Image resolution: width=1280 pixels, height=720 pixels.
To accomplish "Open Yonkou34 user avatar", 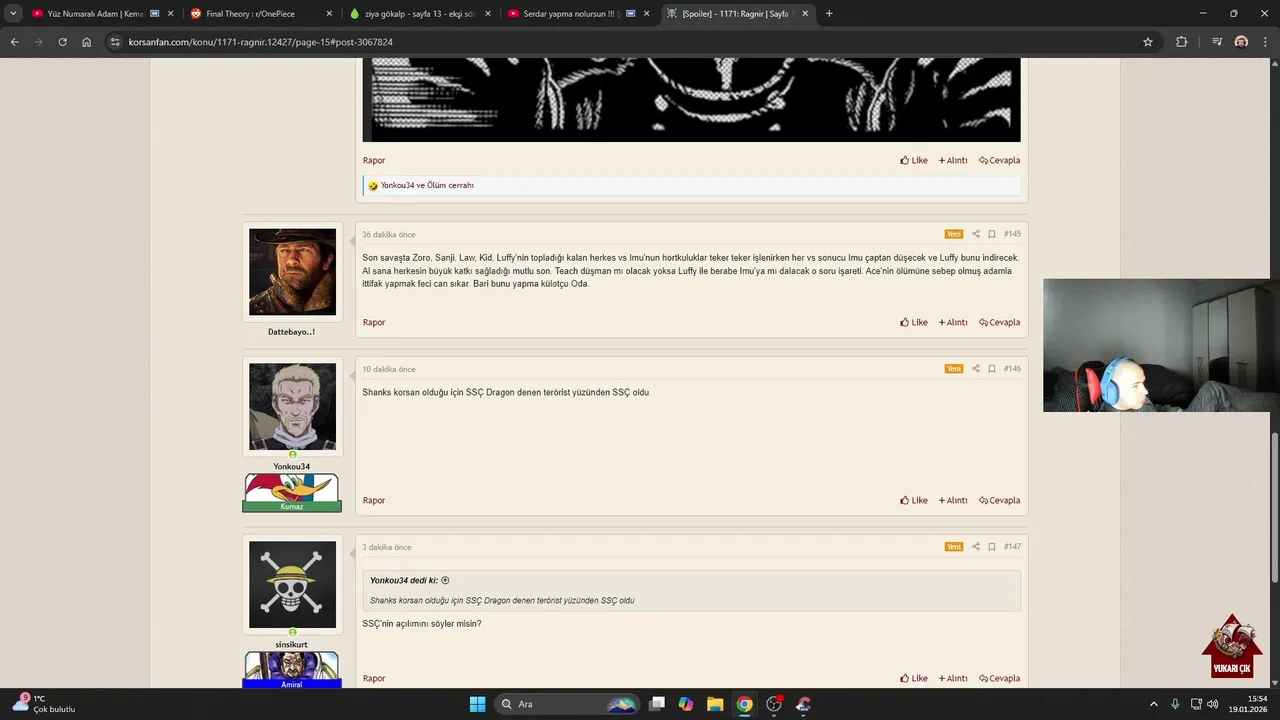I will pos(292,407).
